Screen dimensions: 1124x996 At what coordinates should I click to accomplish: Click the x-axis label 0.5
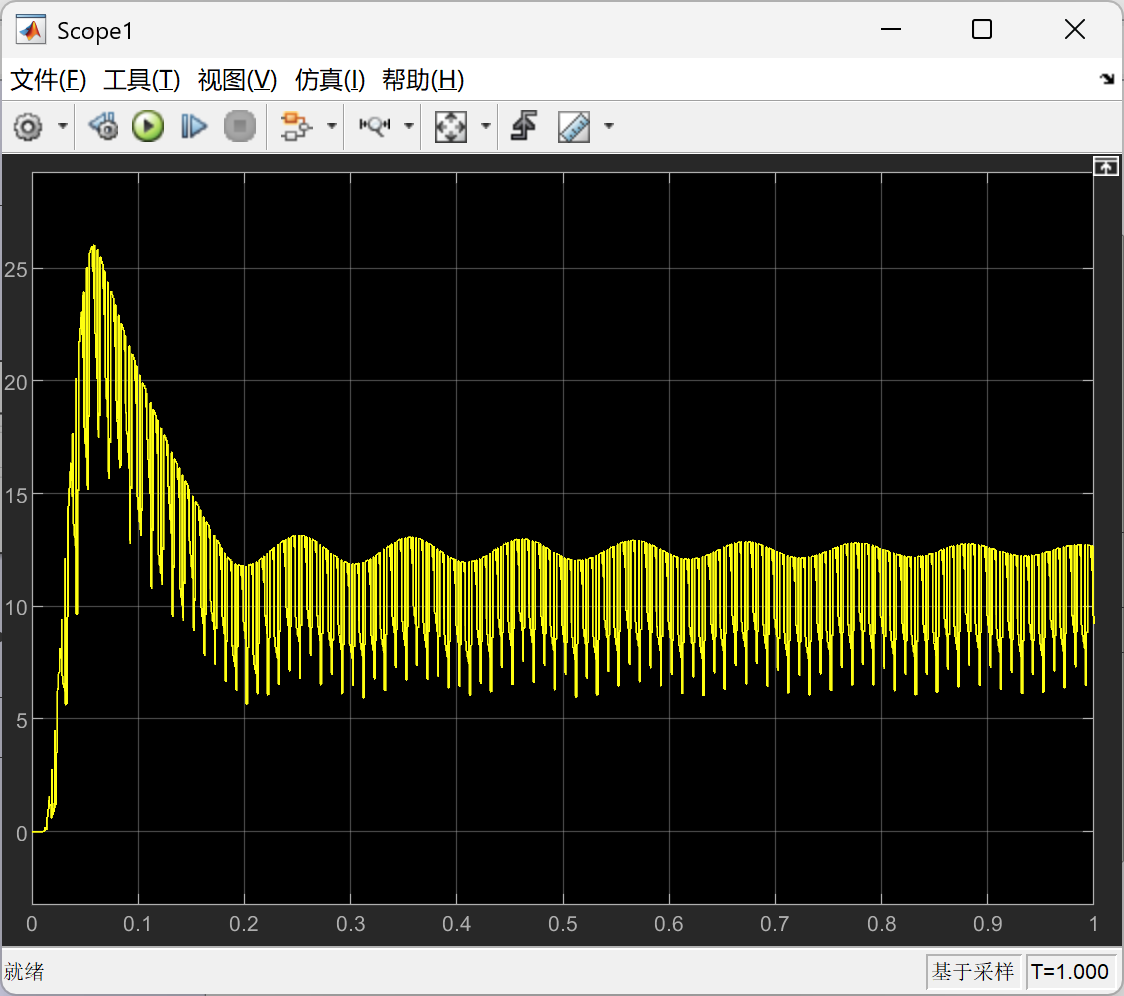pyautogui.click(x=563, y=924)
